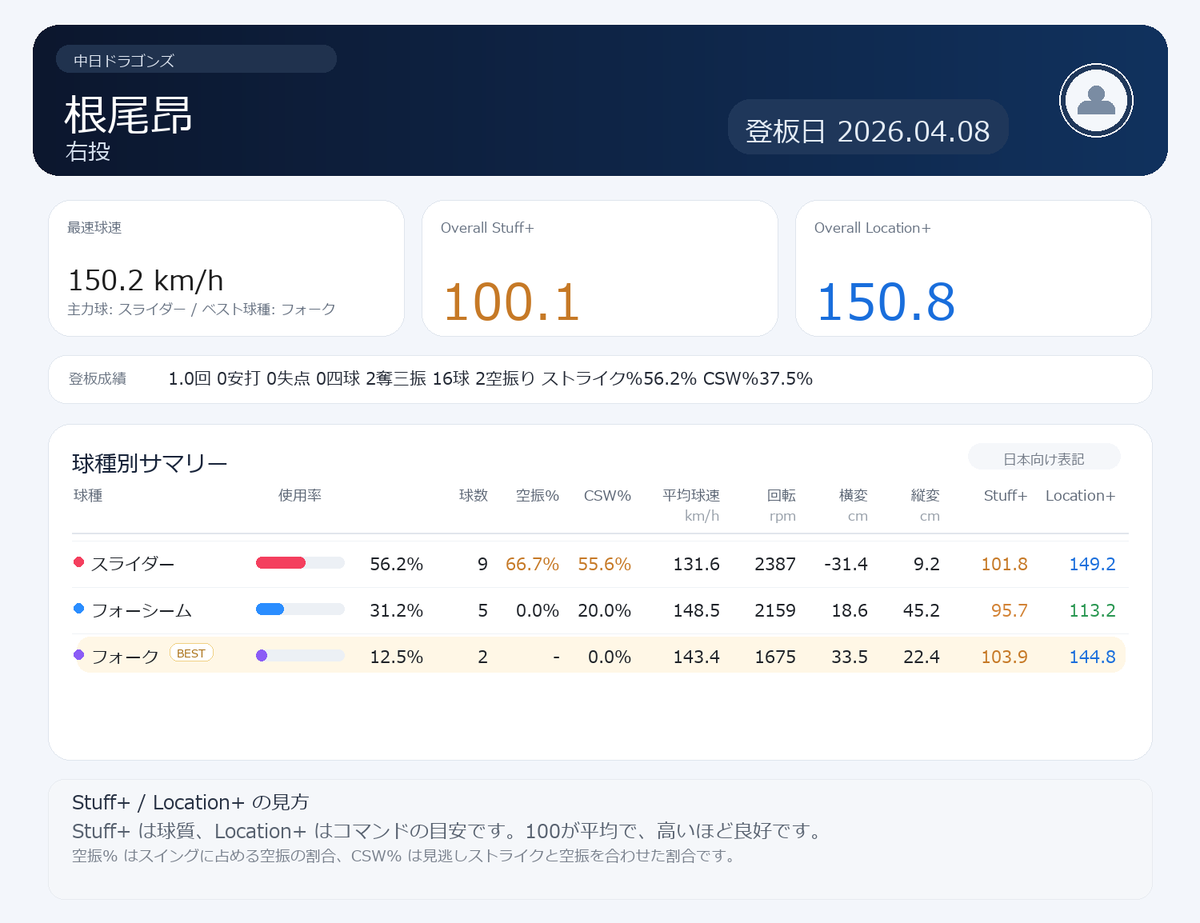The width and height of the screenshot is (1200, 923).
Task: Click the 31.2% usage value for フォーシーム
Action: (x=396, y=610)
